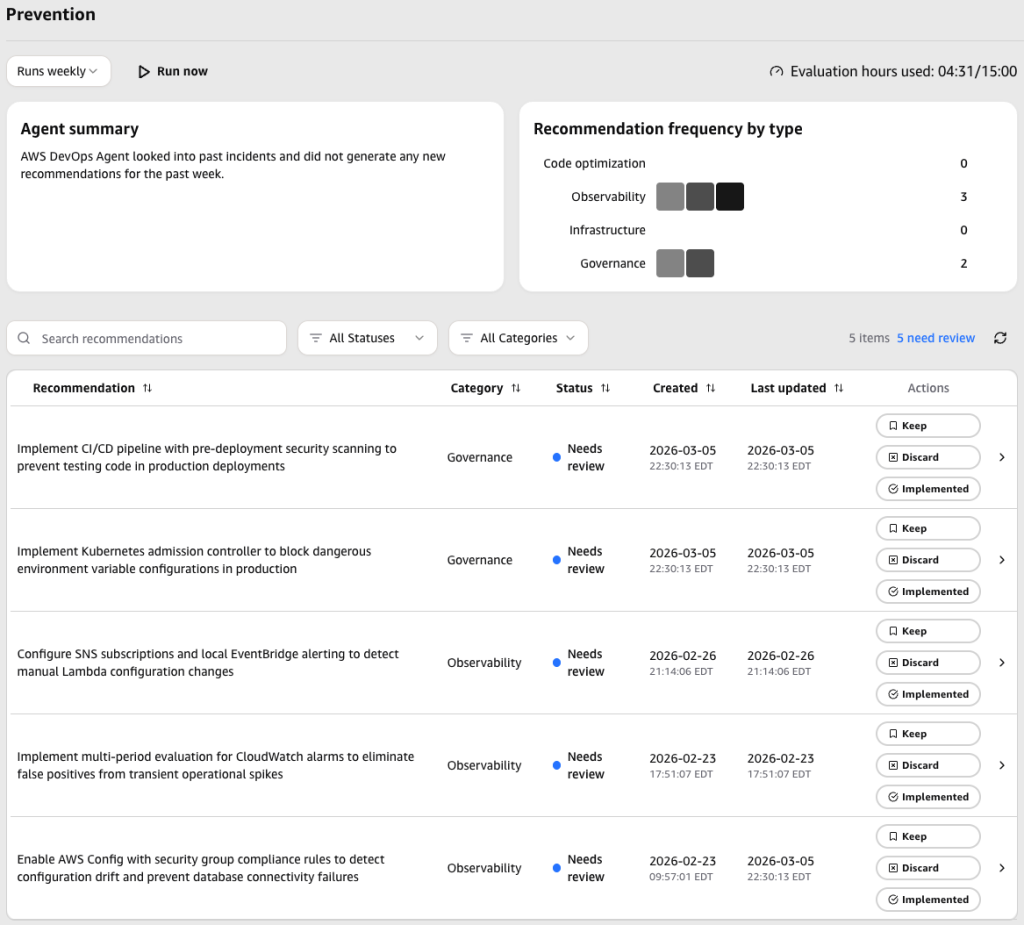Click the filter icon beside All Statuses
Screen dimensions: 1024x925
click(x=316, y=338)
